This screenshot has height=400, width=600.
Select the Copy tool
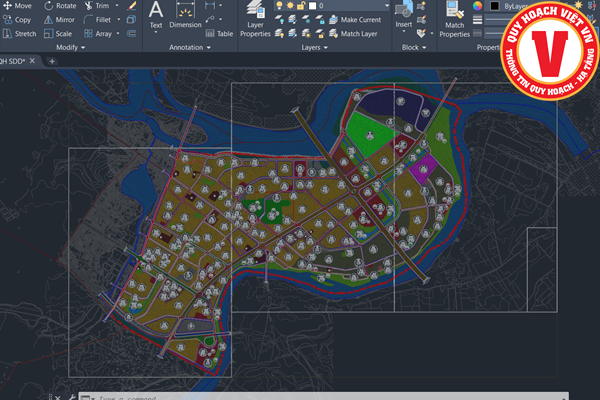pyautogui.click(x=16, y=19)
